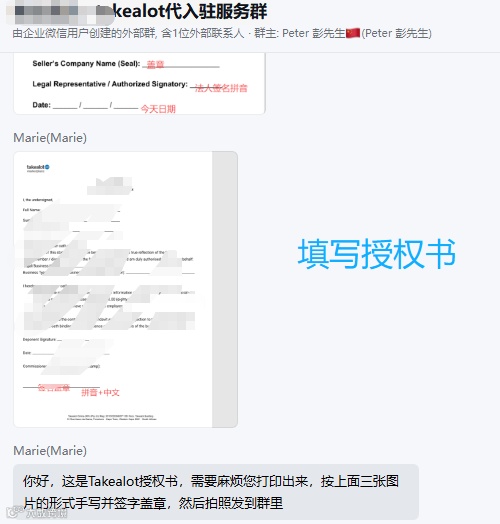This screenshot has width=500, height=524.
Task: Click the red 法人签名拼音 annotation
Action: [221, 88]
